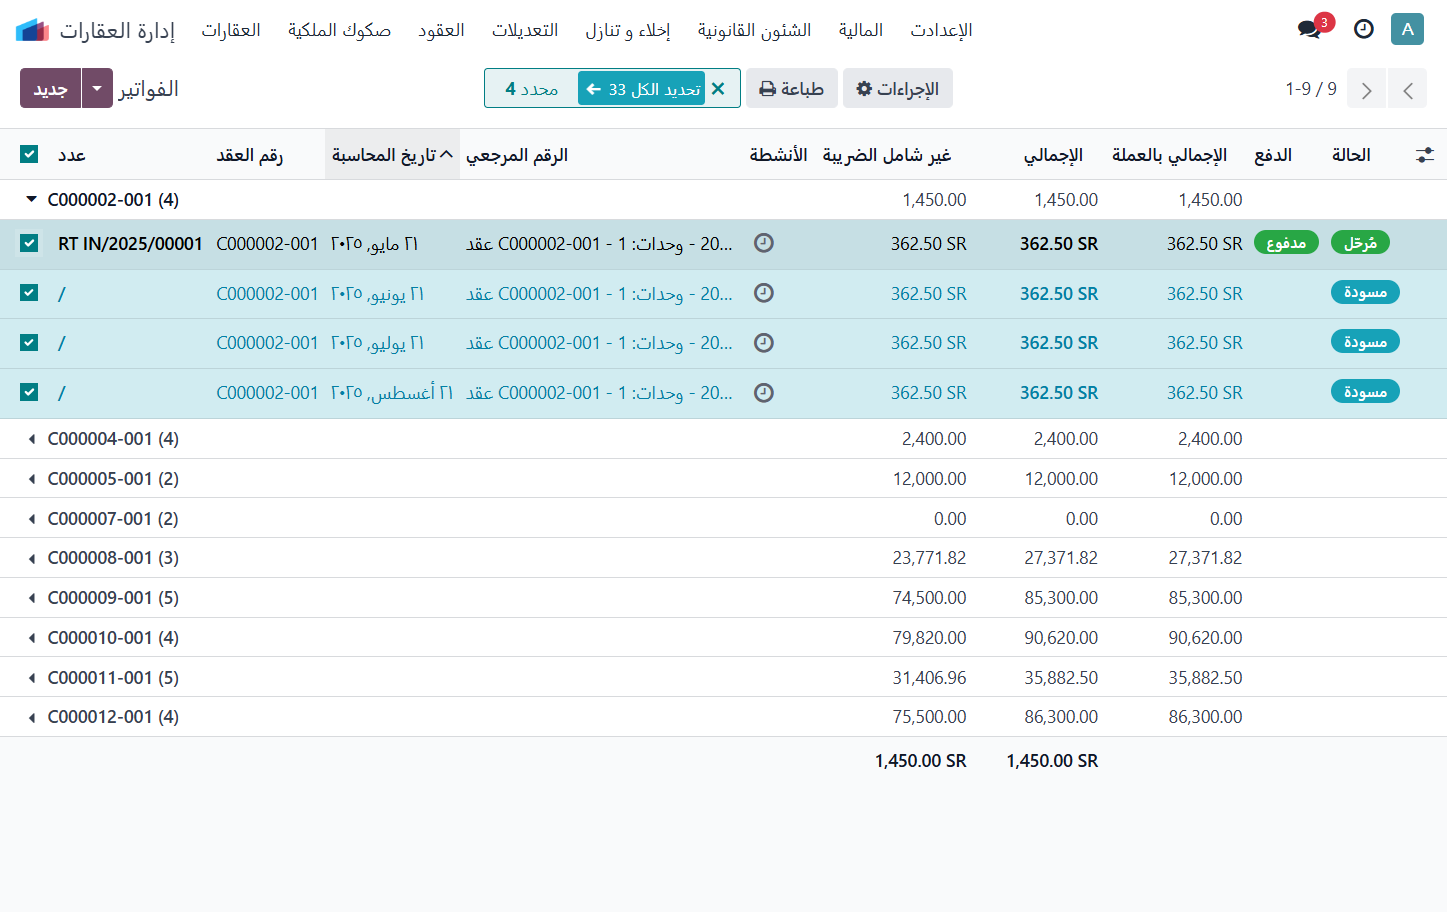Expand the C000005-001 group
Image resolution: width=1447 pixels, height=912 pixels.
(31, 479)
